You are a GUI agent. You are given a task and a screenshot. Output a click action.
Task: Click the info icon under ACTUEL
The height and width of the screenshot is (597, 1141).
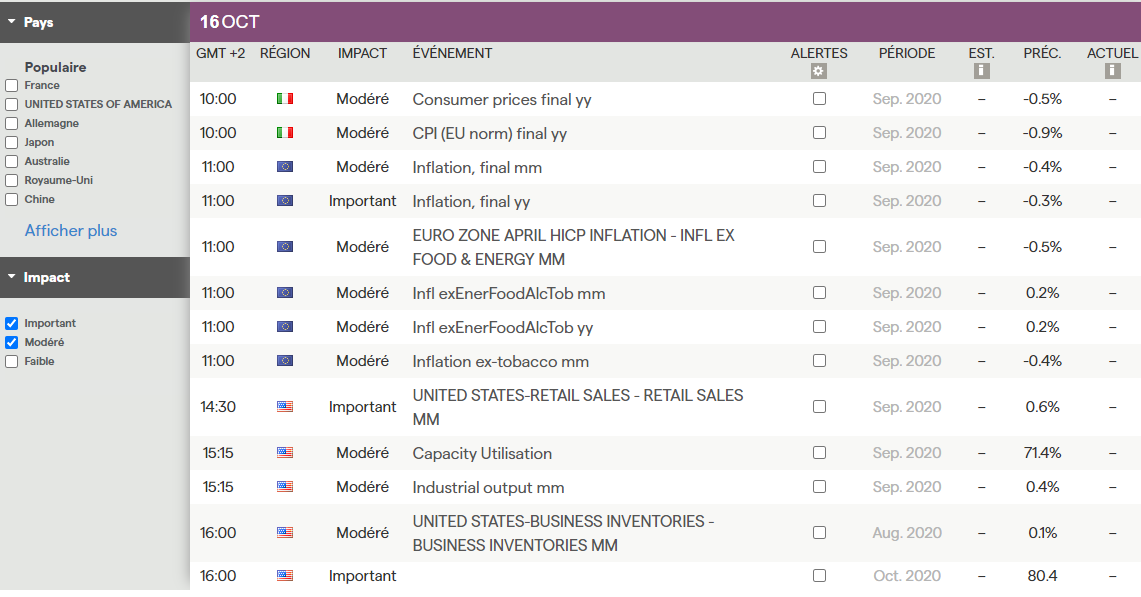(x=1112, y=71)
